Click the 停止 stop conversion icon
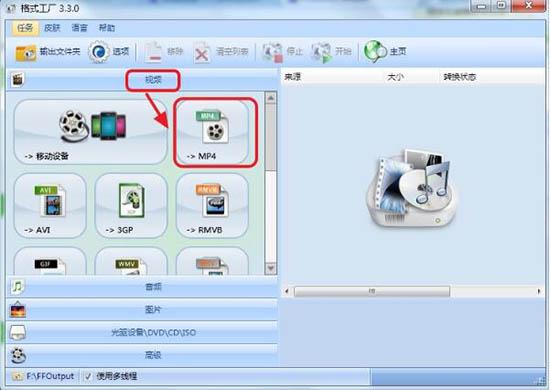 pyautogui.click(x=273, y=53)
